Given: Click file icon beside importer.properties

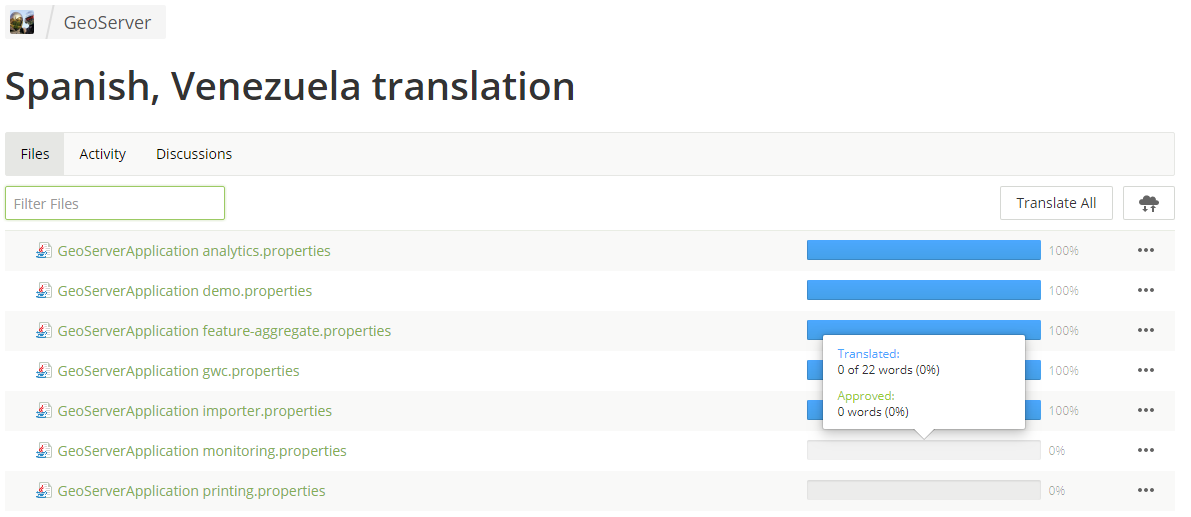Looking at the screenshot, I should (x=44, y=411).
